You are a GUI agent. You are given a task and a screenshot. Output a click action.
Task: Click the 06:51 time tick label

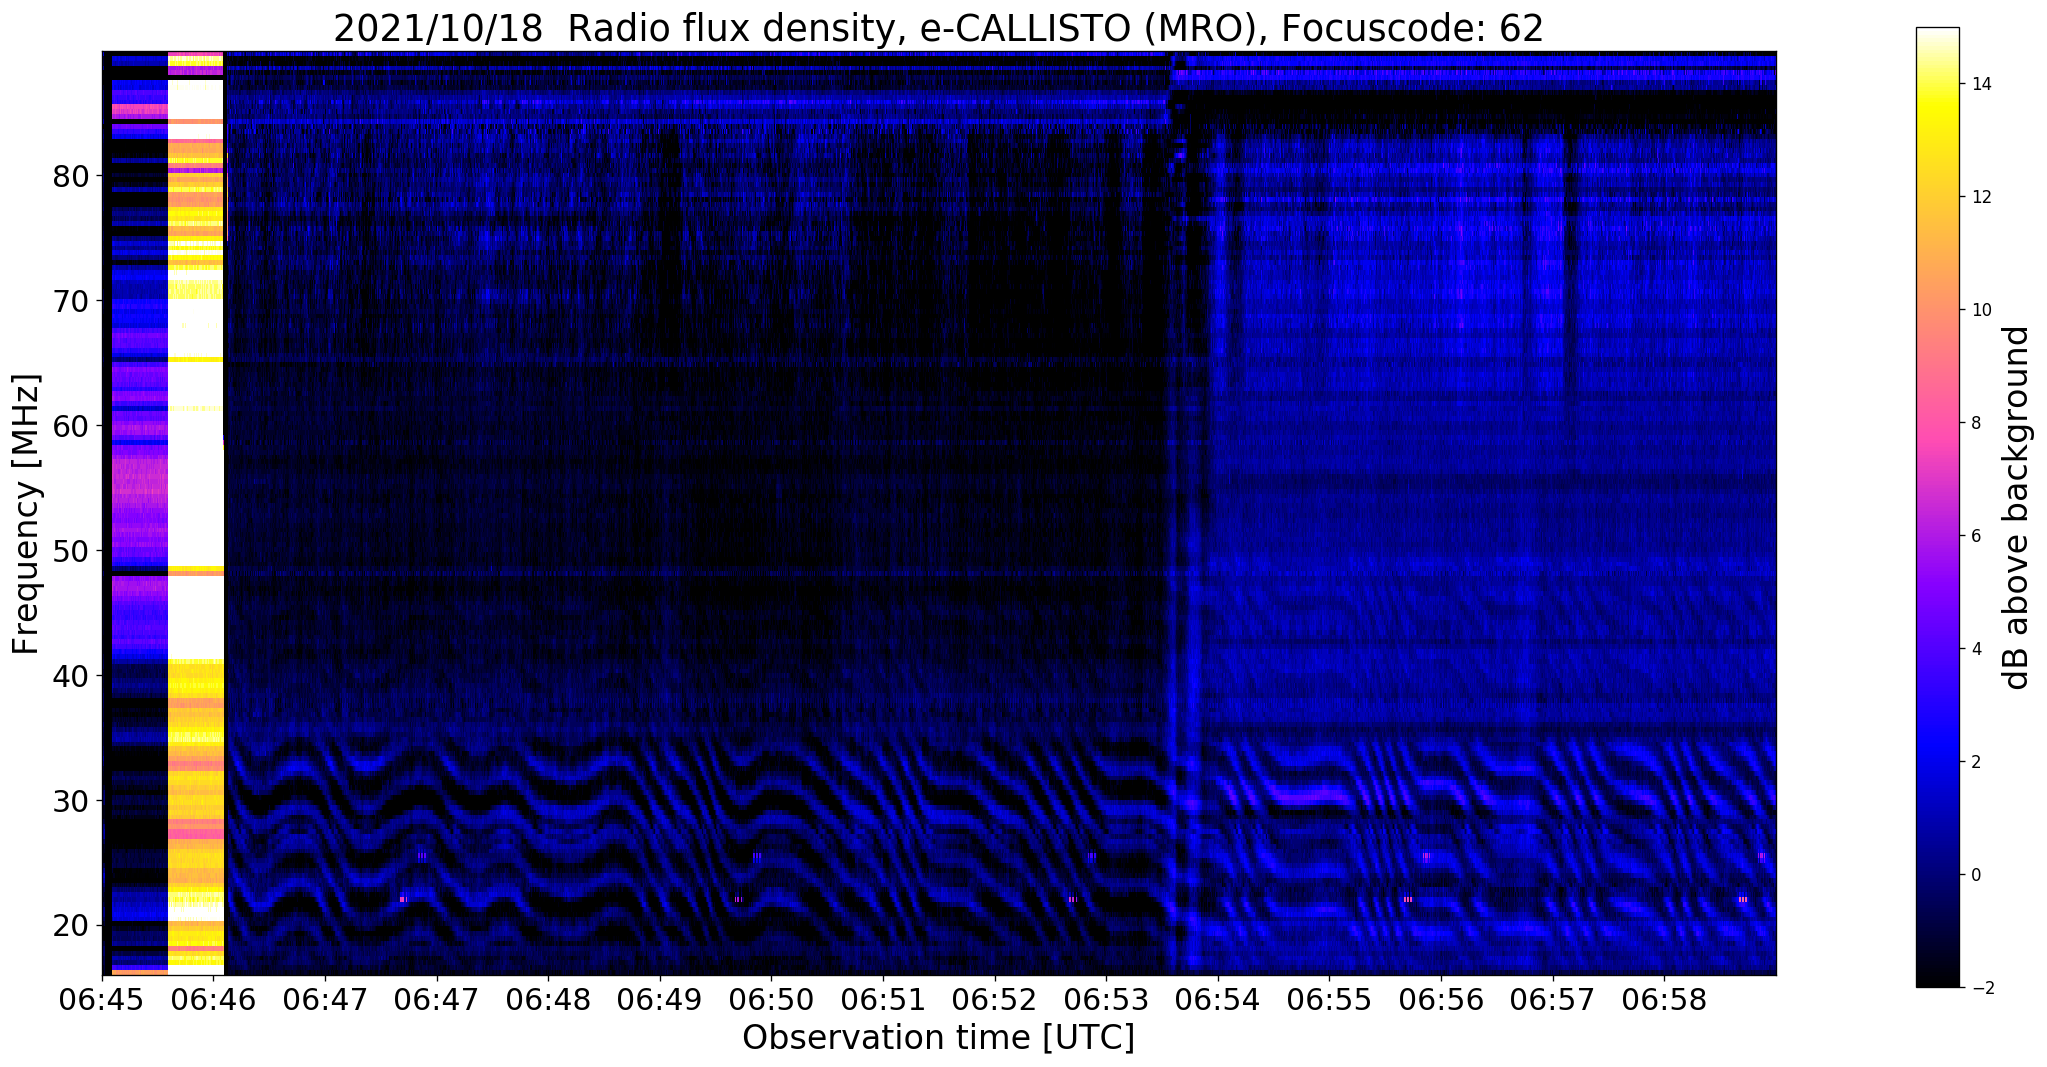click(883, 1000)
